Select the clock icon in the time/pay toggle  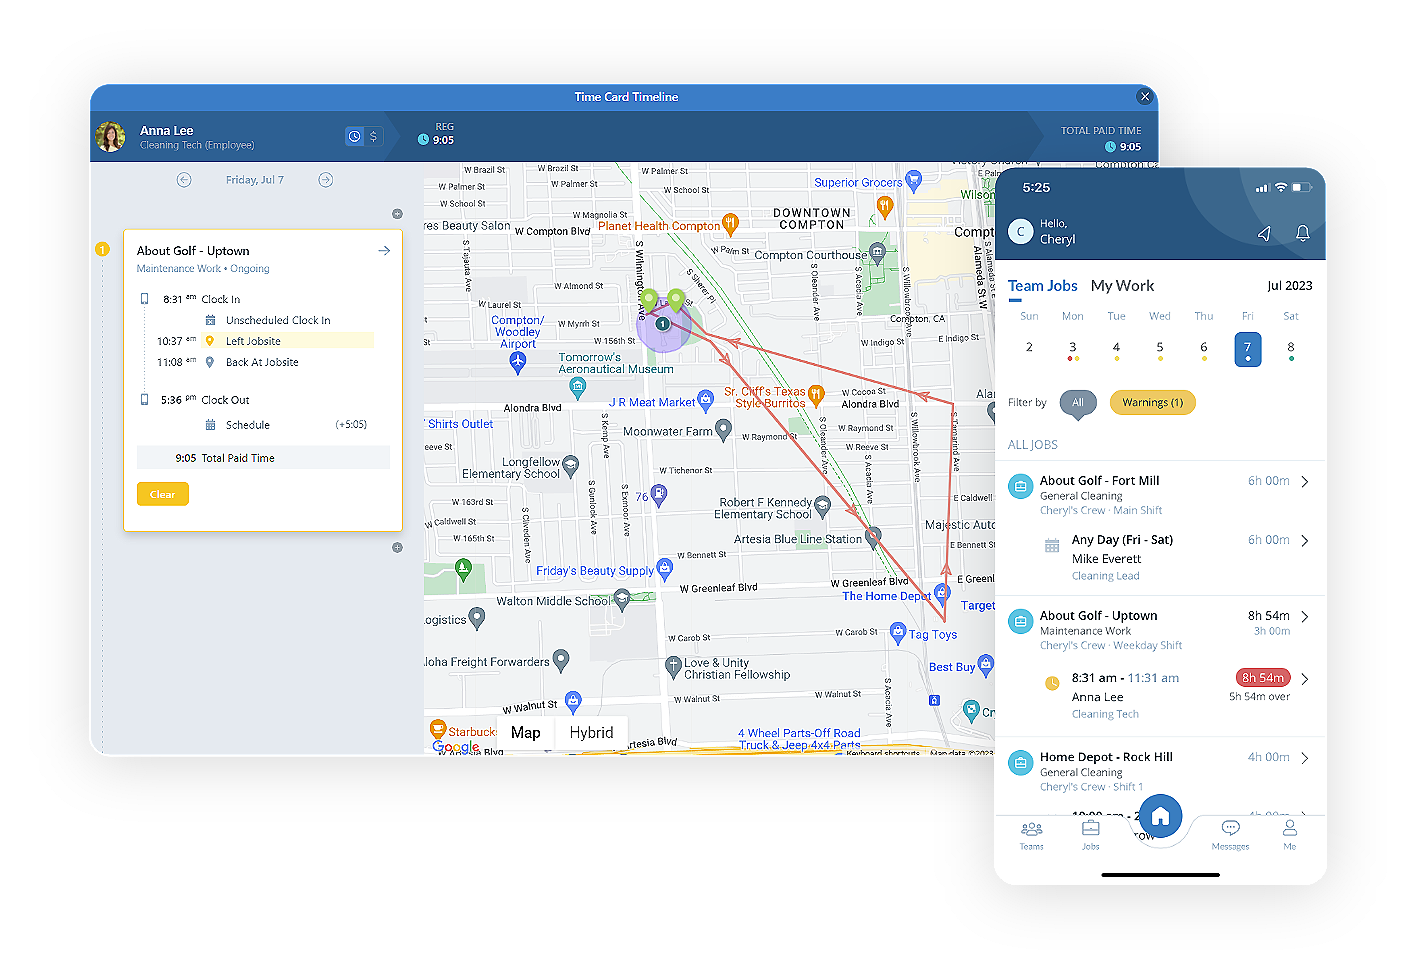[x=355, y=135]
